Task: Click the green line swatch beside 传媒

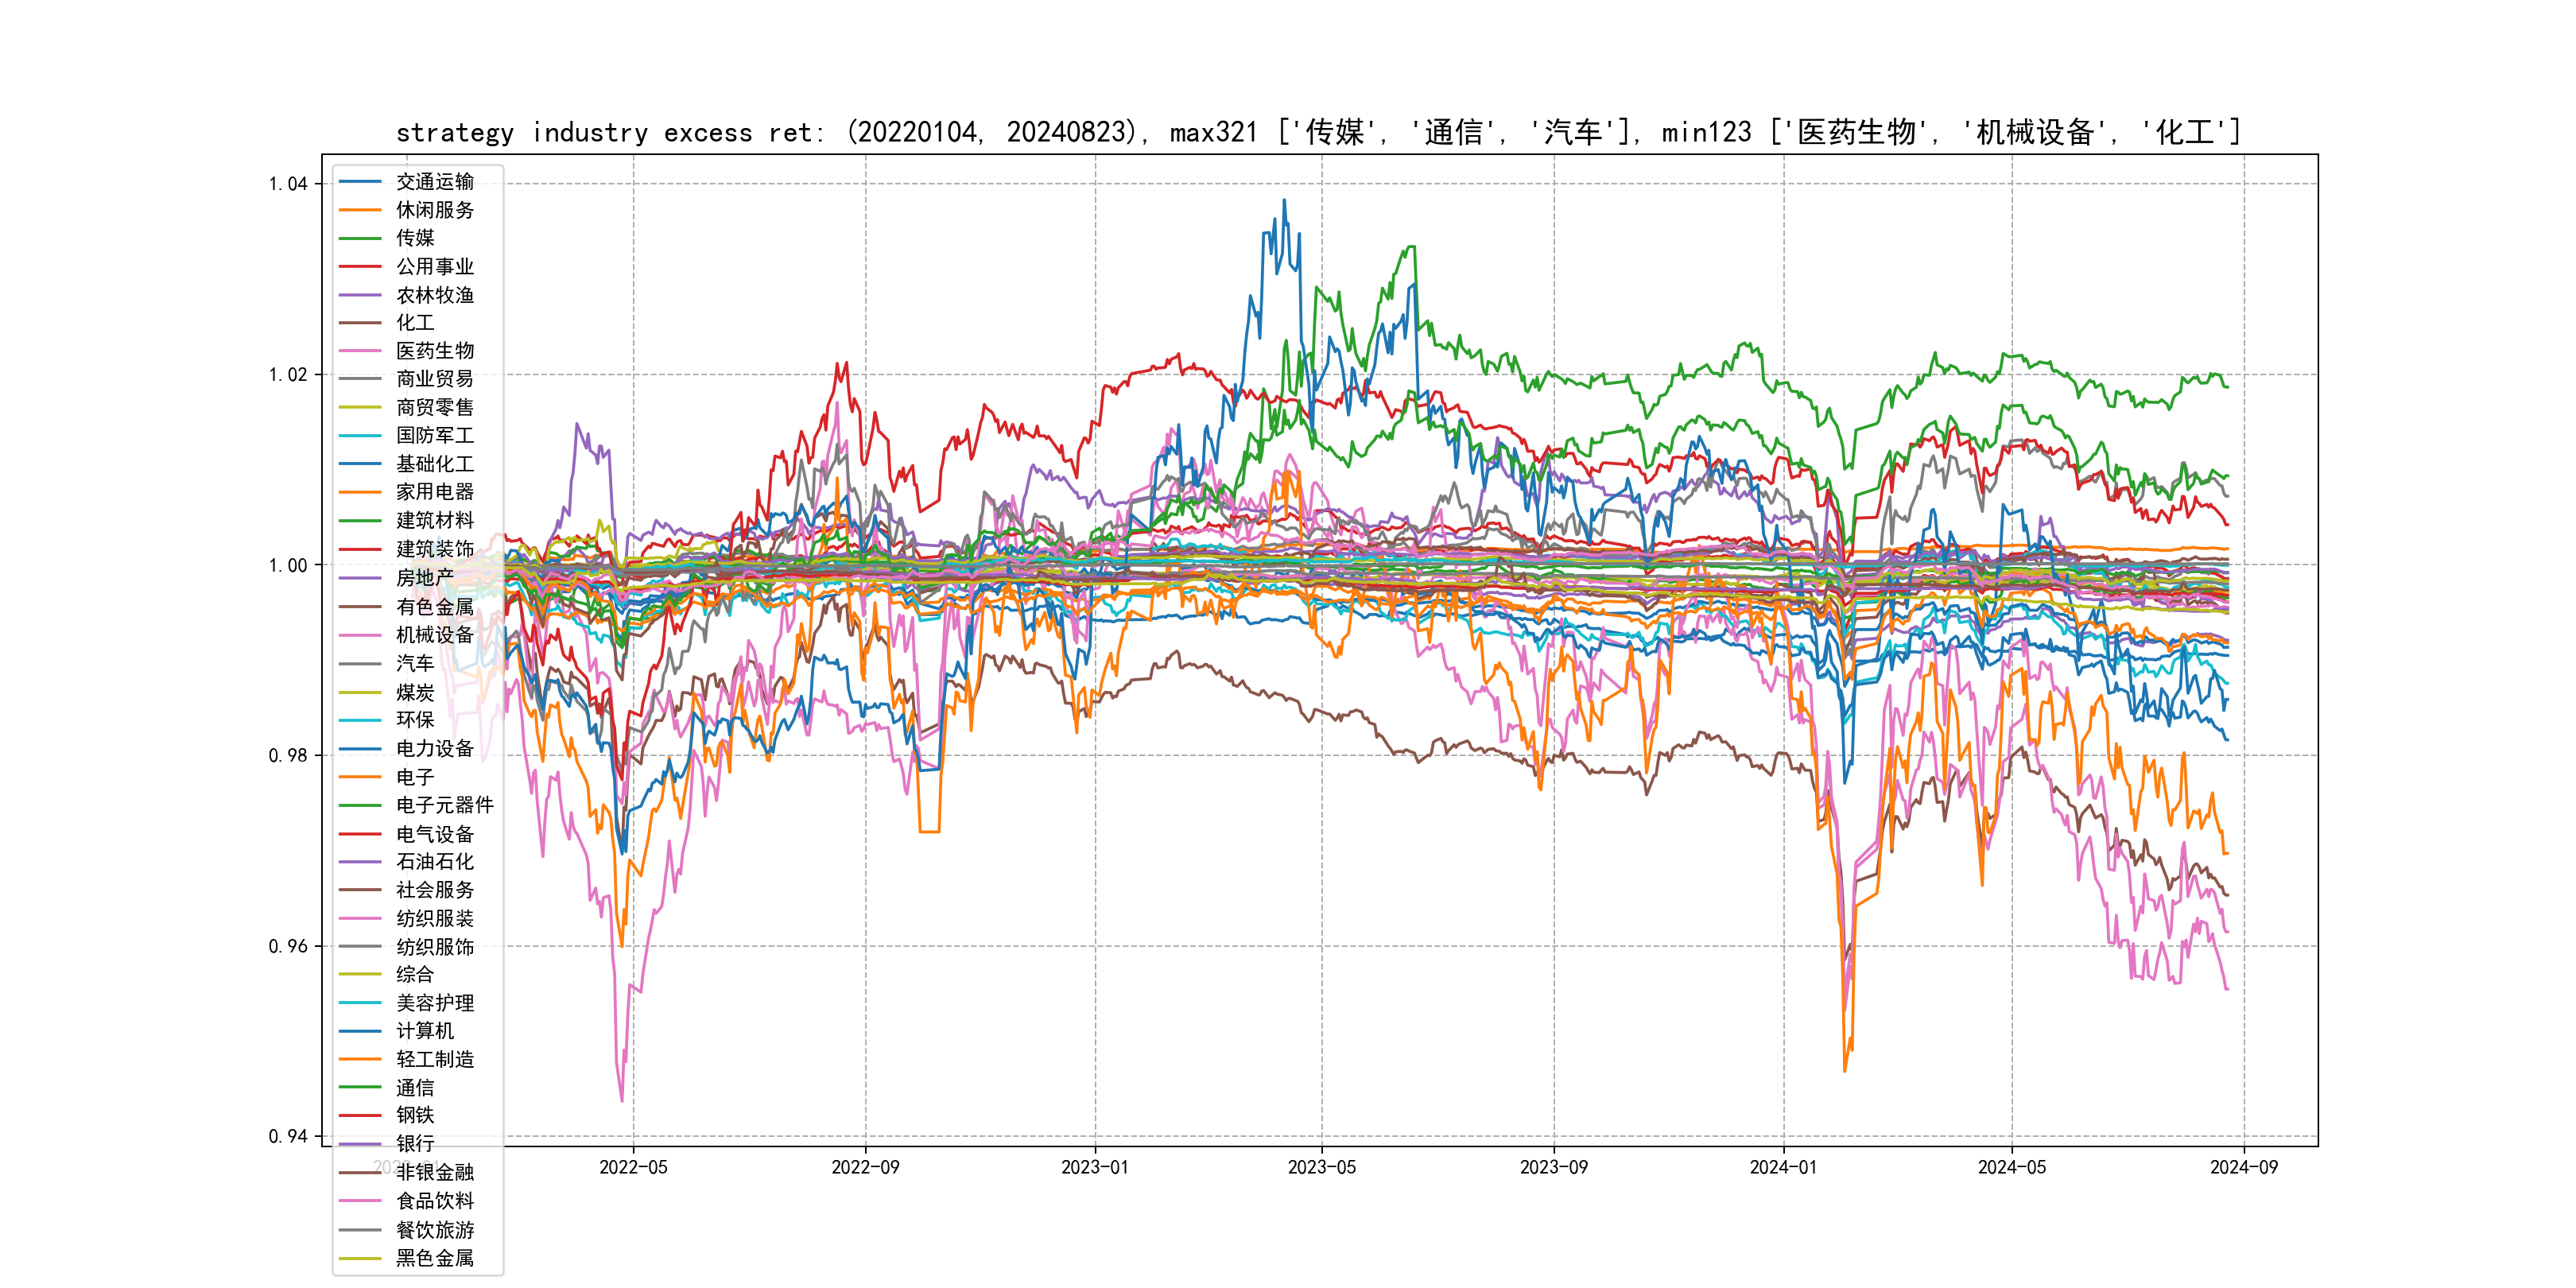Action: coord(360,238)
